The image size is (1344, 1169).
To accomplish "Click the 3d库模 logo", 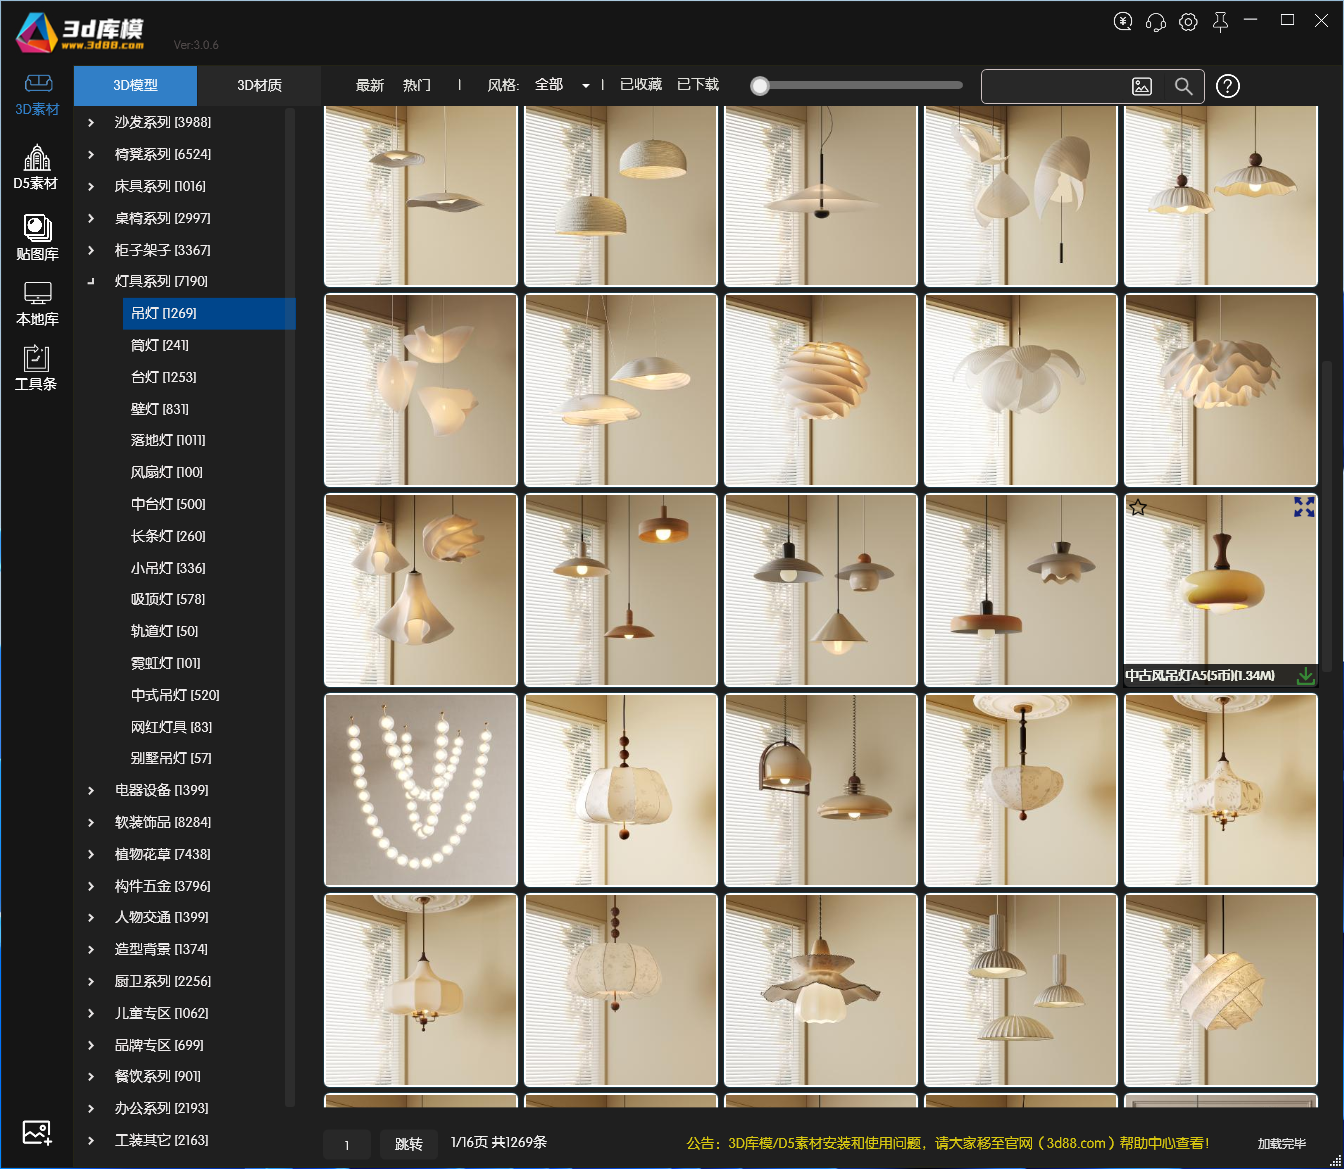I will 80,33.
